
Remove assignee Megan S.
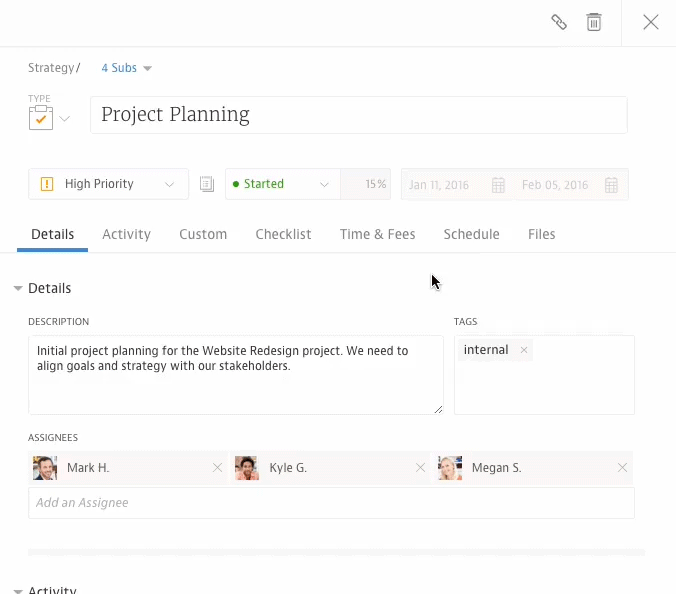(x=622, y=468)
